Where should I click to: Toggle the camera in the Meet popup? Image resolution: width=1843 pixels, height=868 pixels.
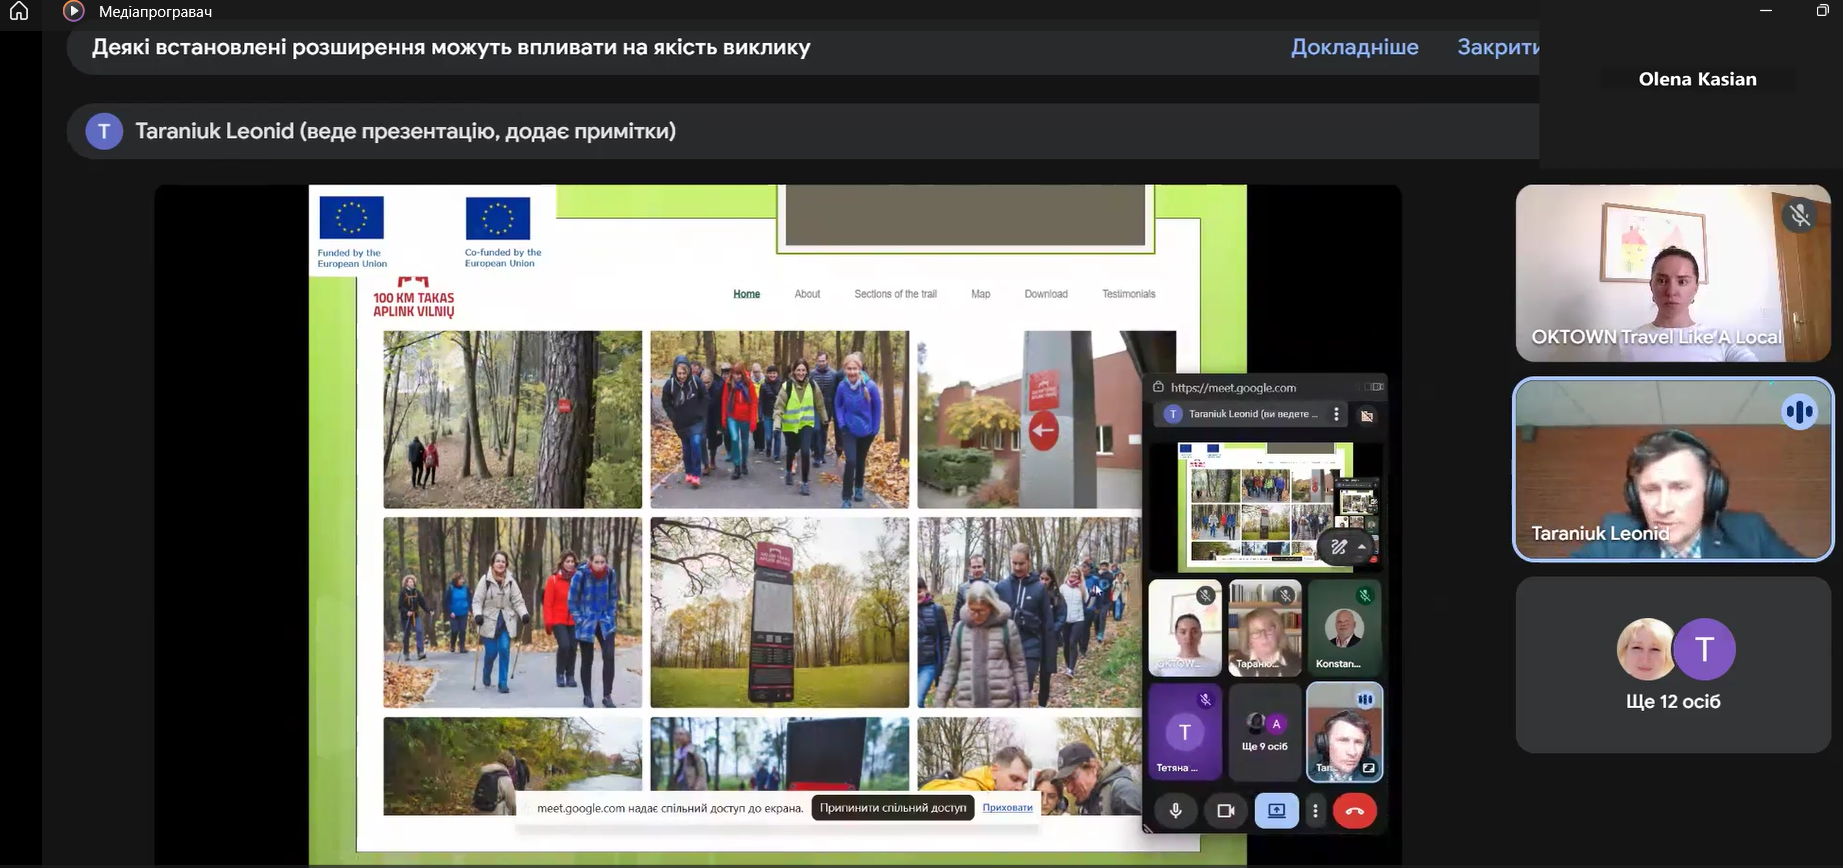pyautogui.click(x=1225, y=811)
